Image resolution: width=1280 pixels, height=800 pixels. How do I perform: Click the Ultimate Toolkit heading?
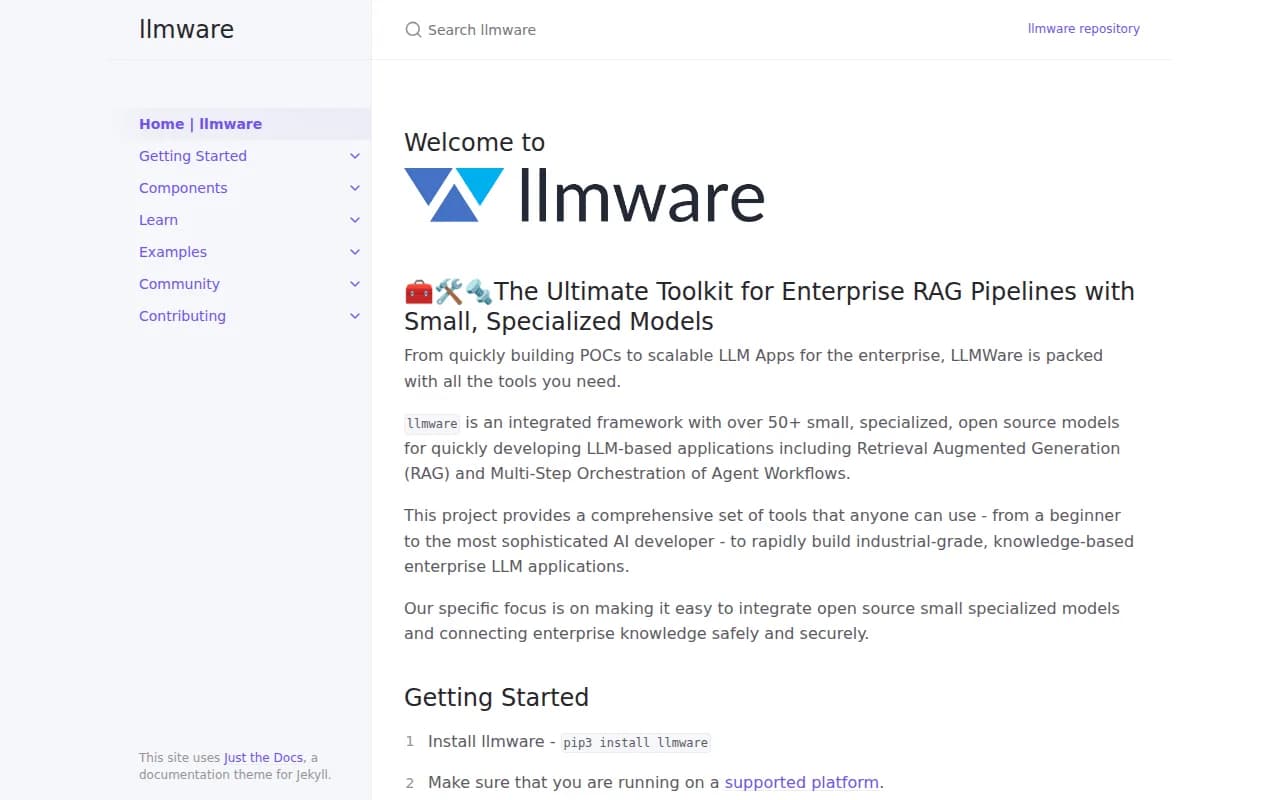click(769, 306)
